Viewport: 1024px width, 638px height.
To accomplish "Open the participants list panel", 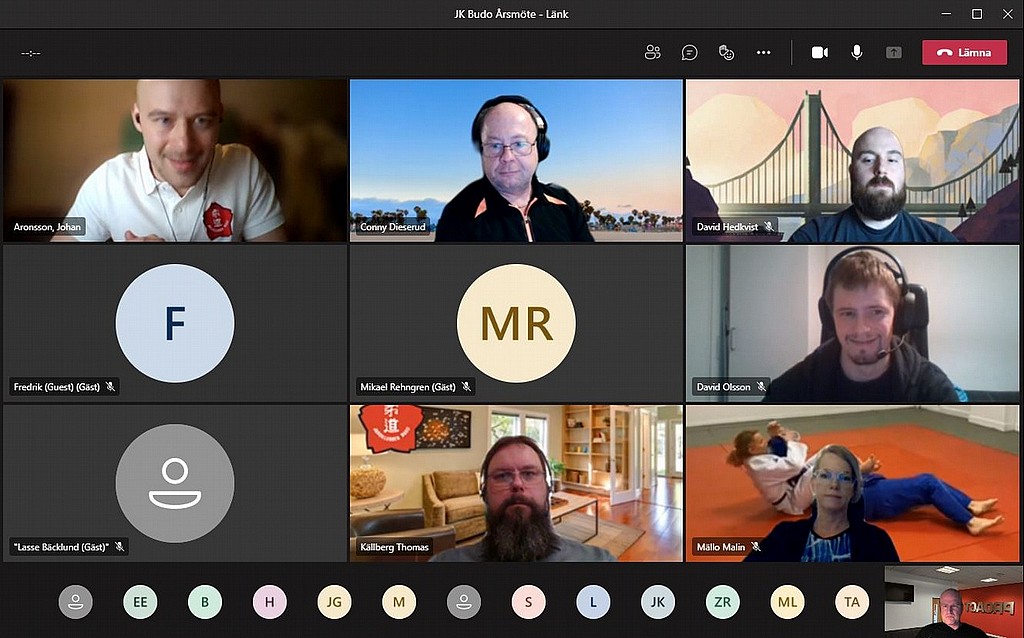I will 653,53.
